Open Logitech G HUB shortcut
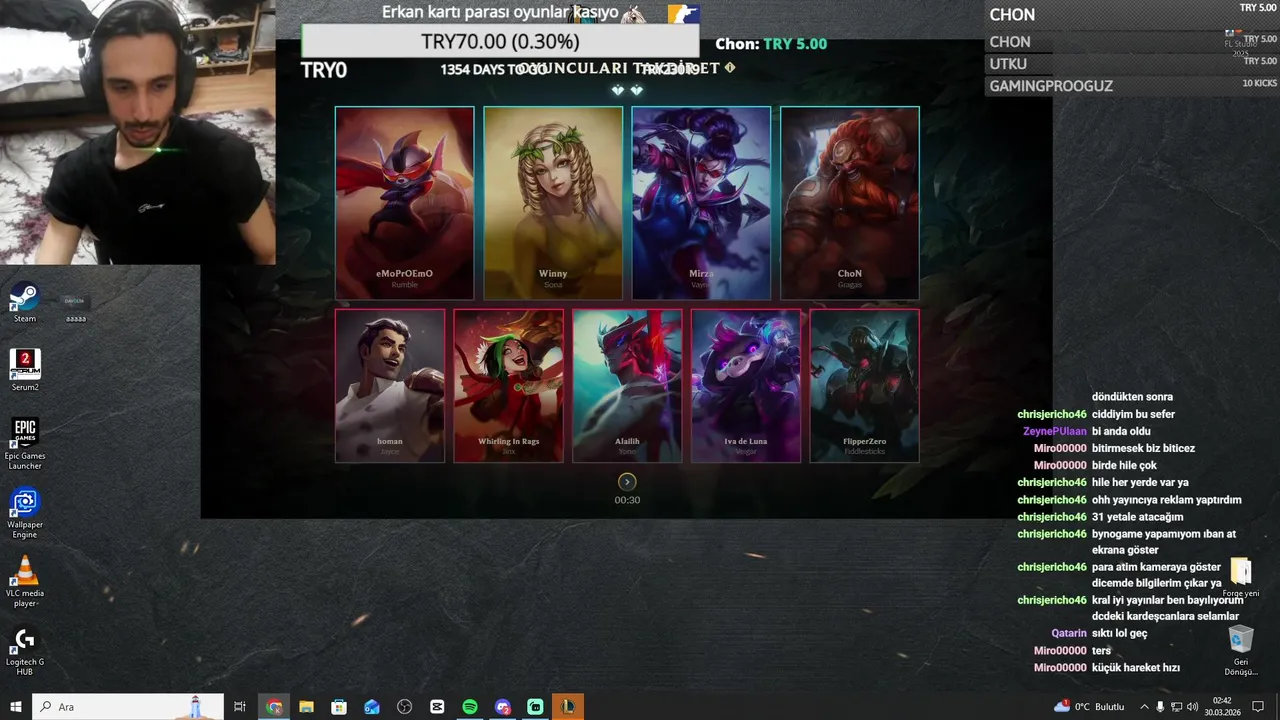The image size is (1280, 720). 24,650
